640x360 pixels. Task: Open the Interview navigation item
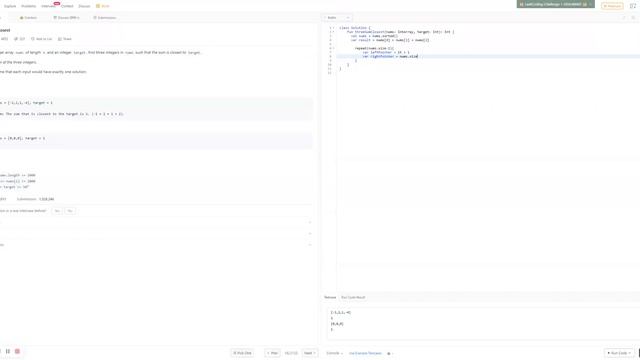pos(48,6)
